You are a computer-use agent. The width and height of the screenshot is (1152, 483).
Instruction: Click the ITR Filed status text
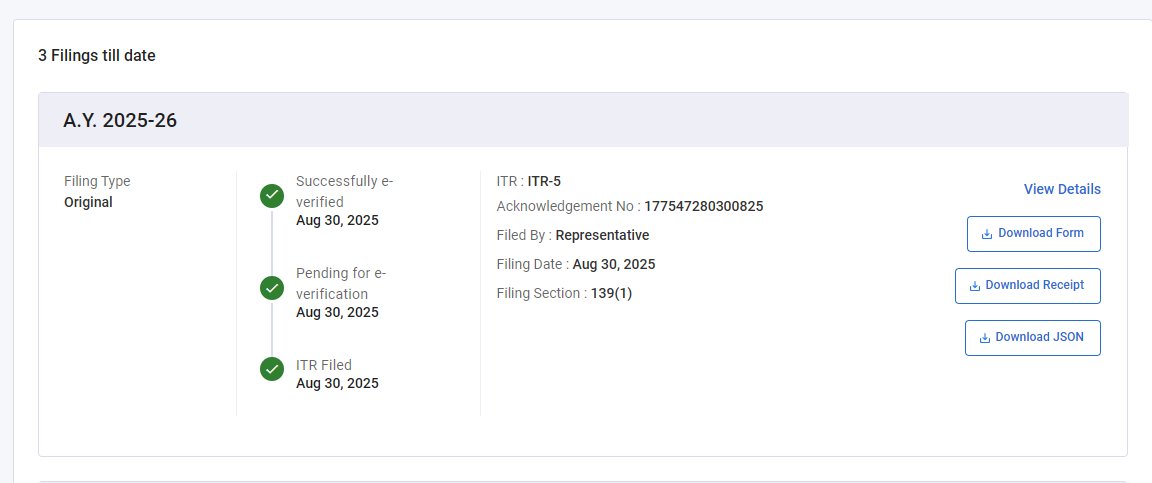click(x=324, y=365)
